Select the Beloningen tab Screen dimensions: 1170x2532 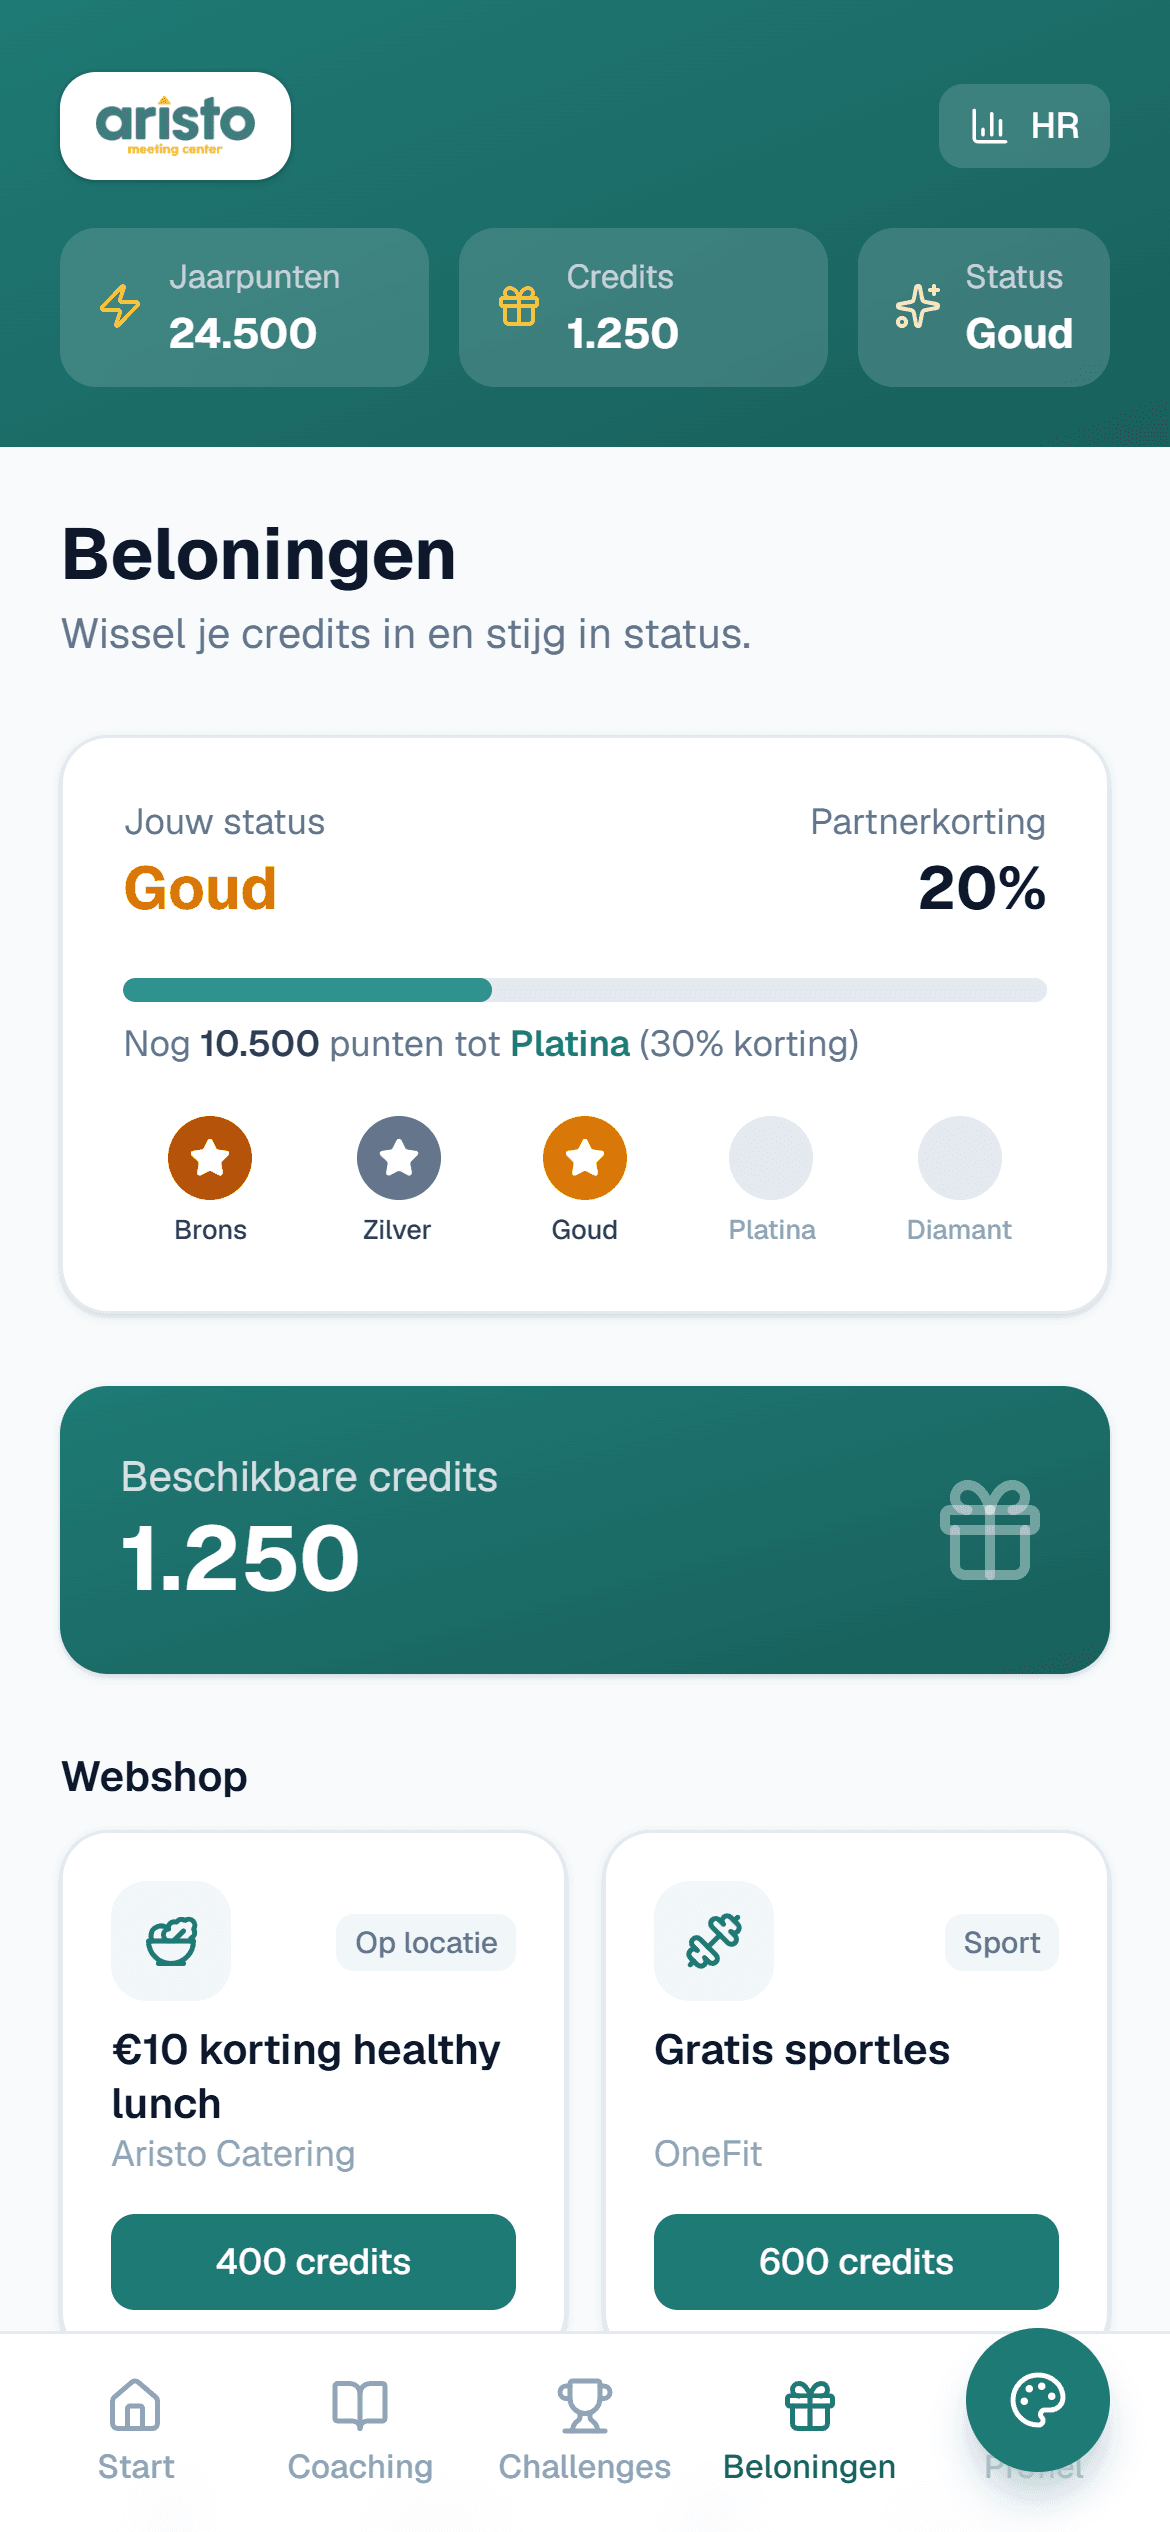[810, 2430]
